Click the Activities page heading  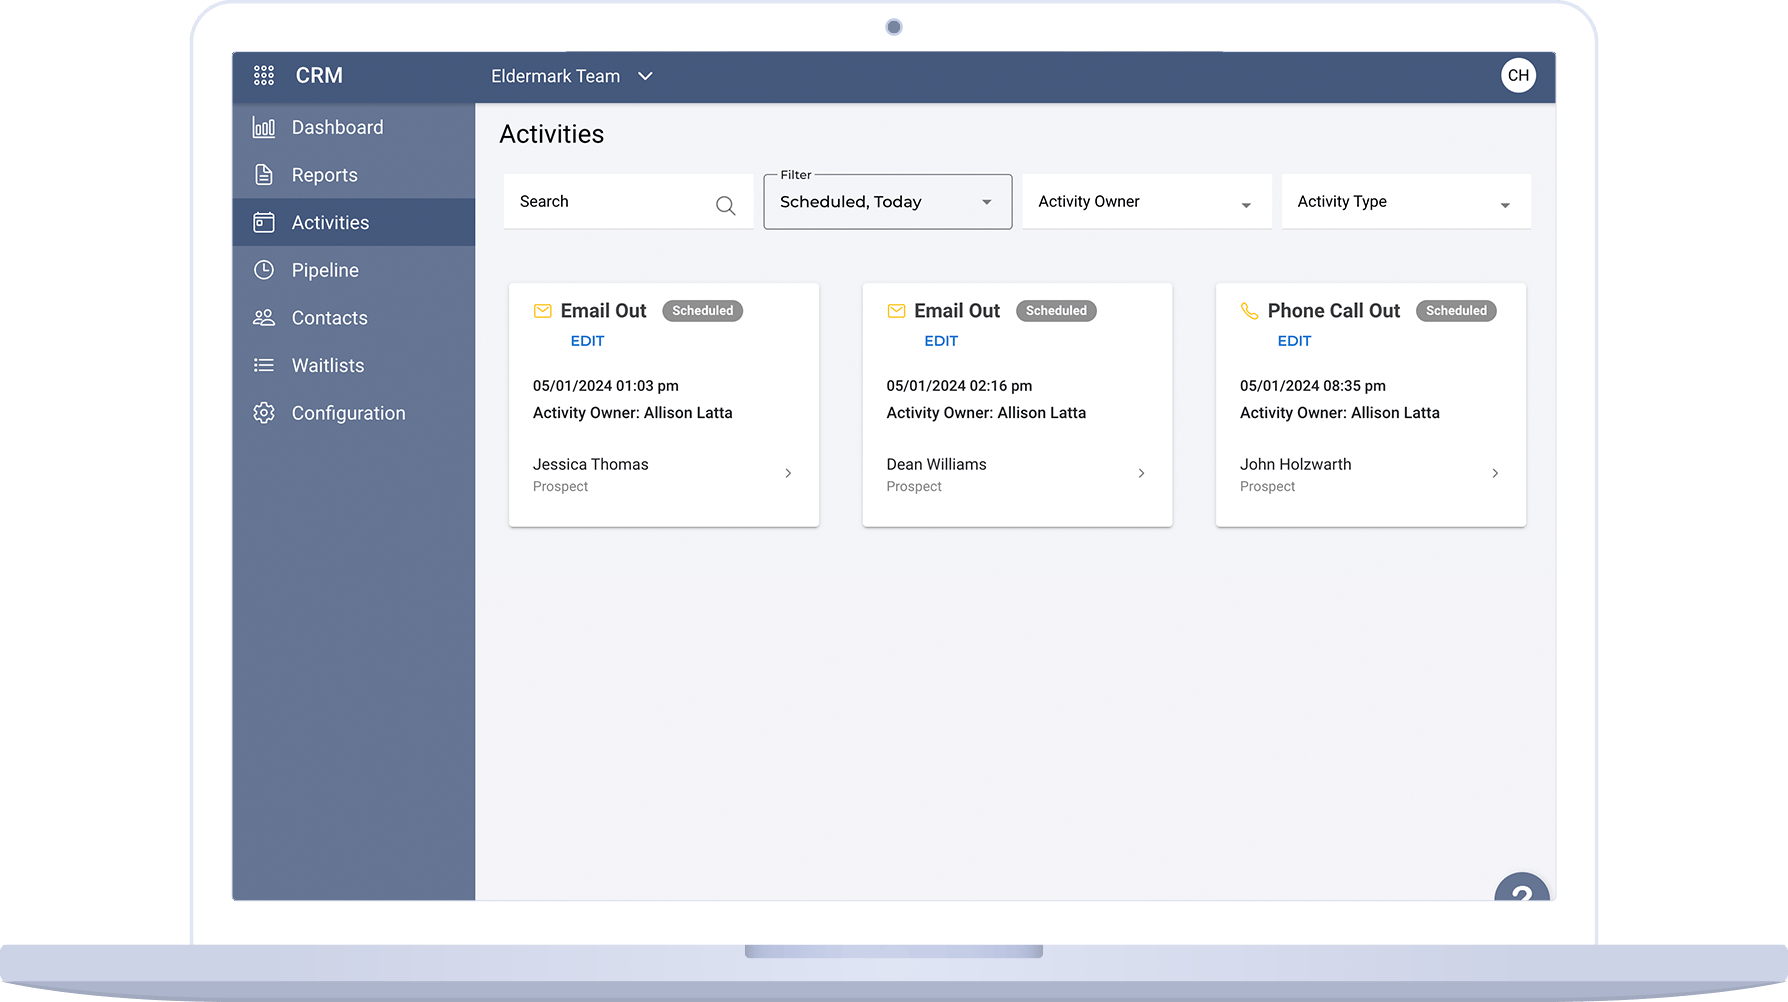coord(552,134)
